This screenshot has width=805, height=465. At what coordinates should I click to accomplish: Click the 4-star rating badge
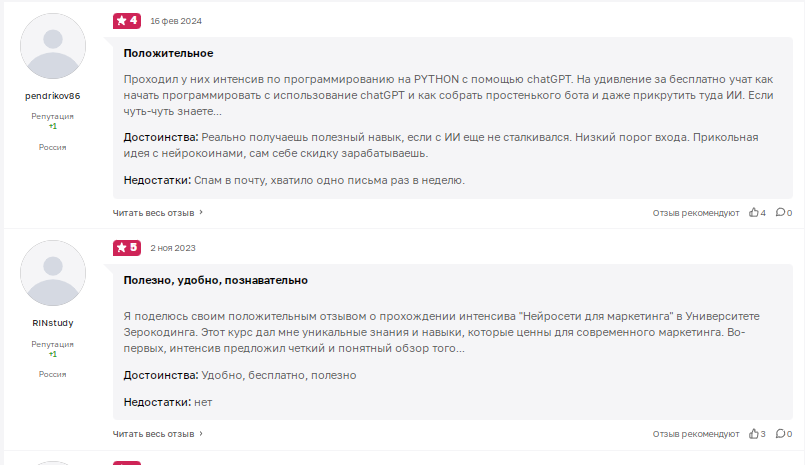(x=127, y=21)
